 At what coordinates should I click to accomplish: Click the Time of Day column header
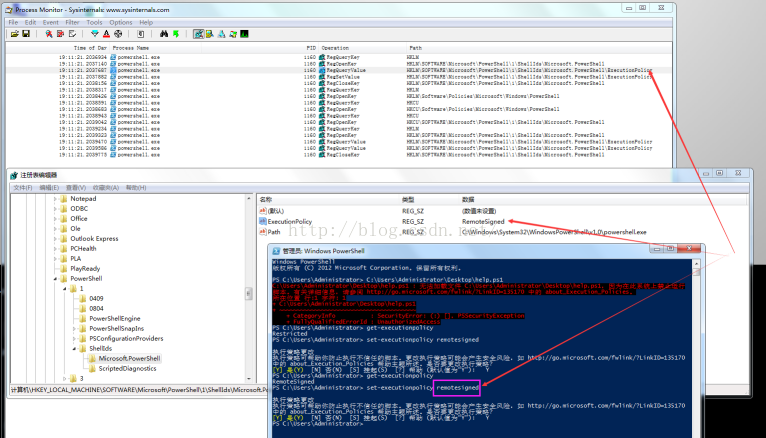[90, 48]
